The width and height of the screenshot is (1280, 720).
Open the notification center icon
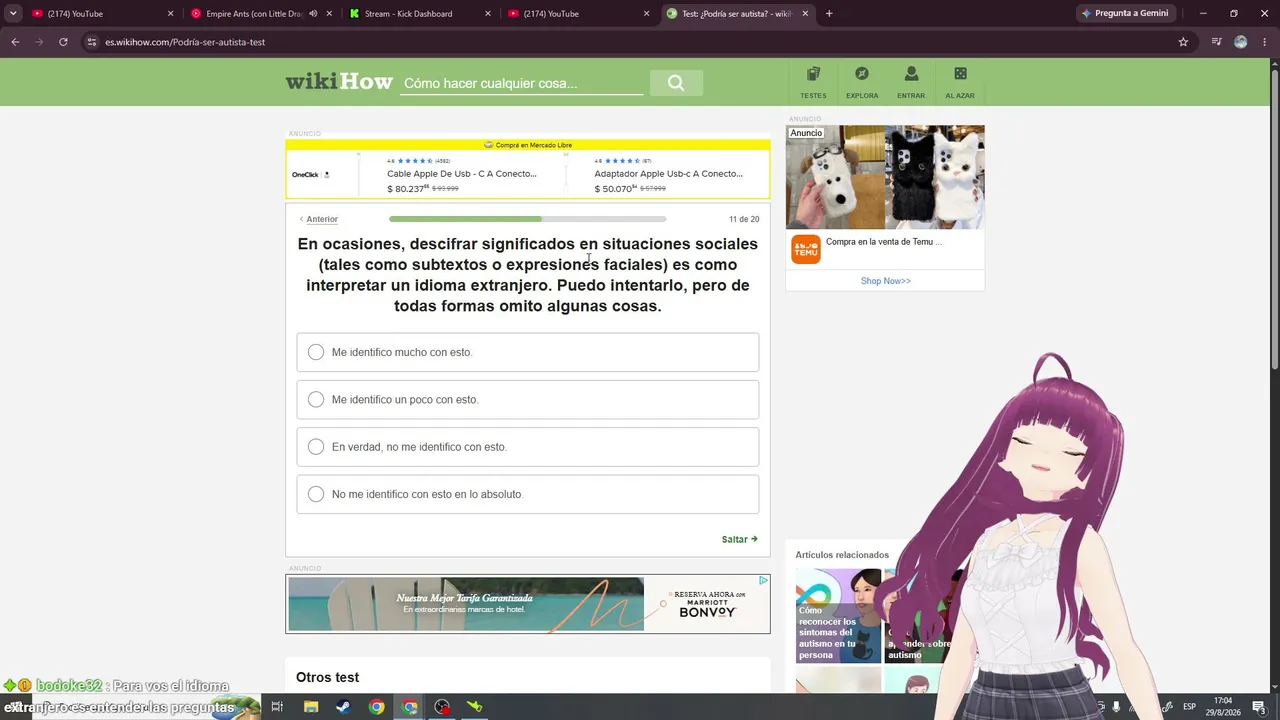(1259, 707)
